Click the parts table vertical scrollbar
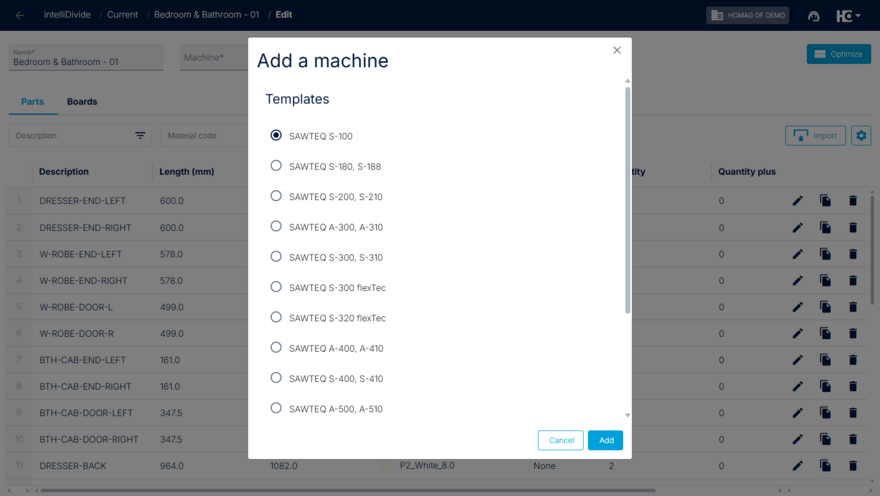 (872, 250)
